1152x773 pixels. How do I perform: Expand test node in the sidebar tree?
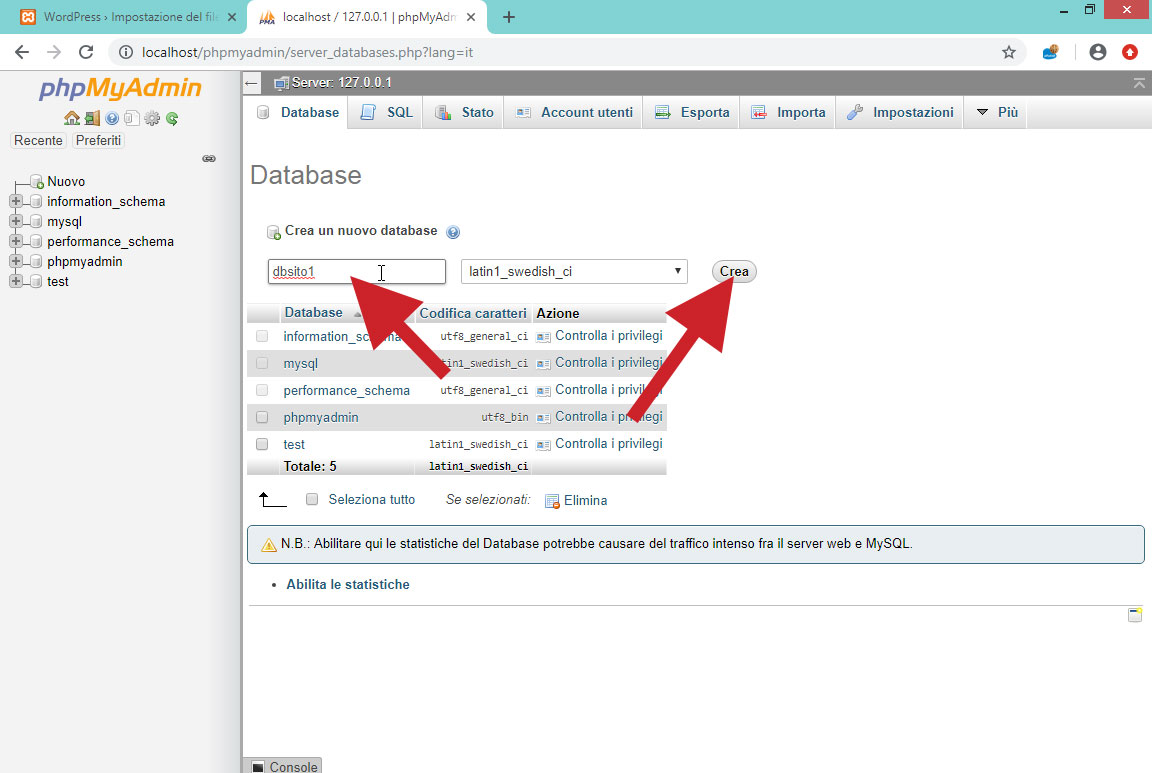click(15, 281)
